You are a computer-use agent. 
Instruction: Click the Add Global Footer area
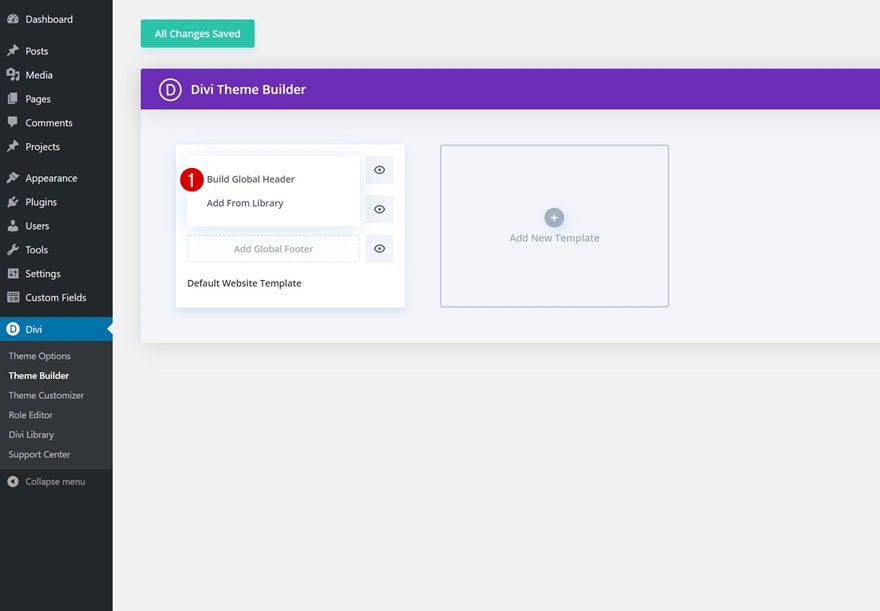pos(273,249)
